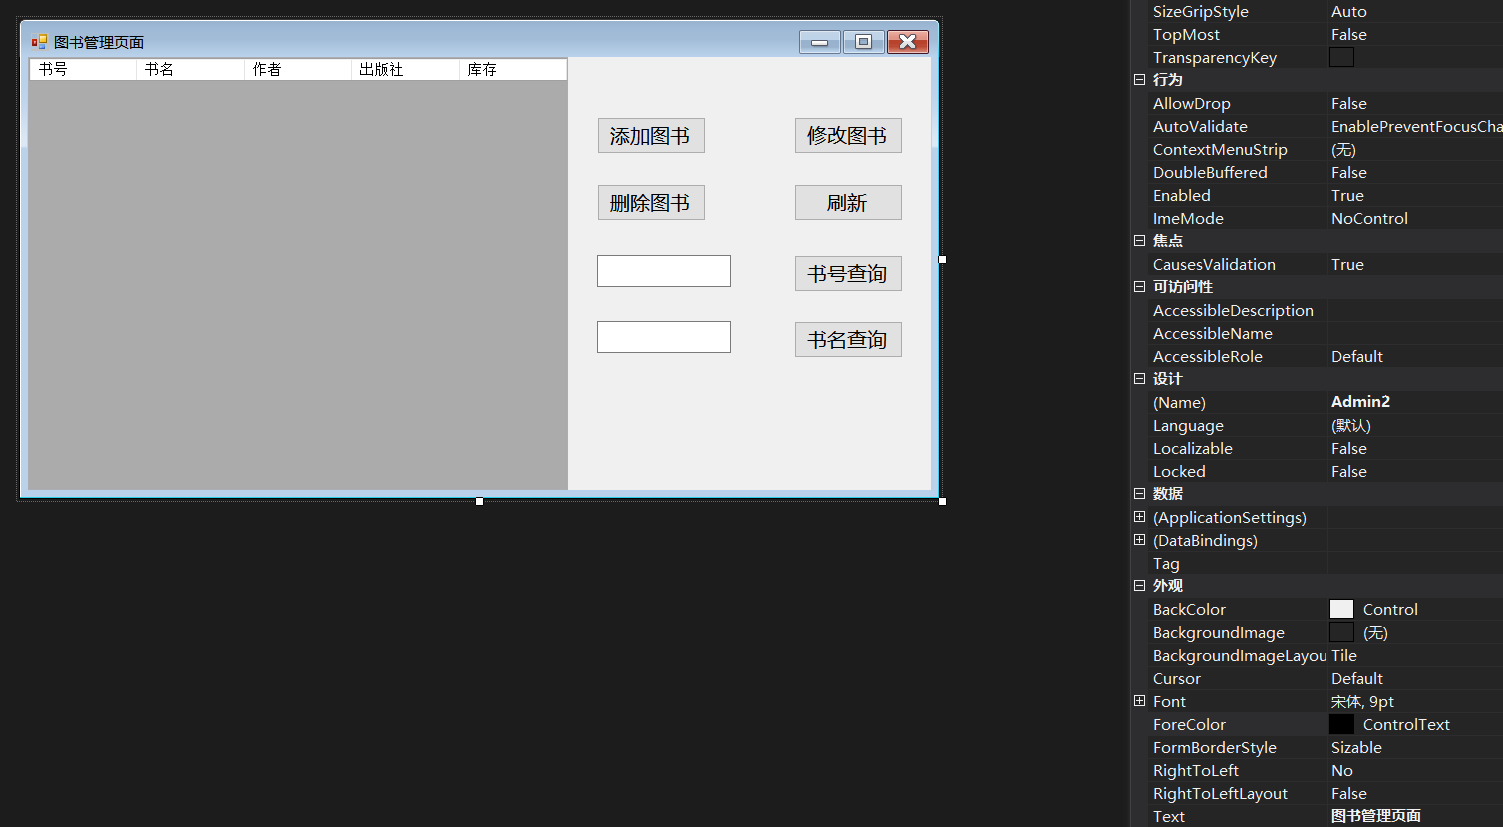This screenshot has width=1503, height=827.
Task: Select the AccessibleName property row
Action: click(x=1325, y=334)
